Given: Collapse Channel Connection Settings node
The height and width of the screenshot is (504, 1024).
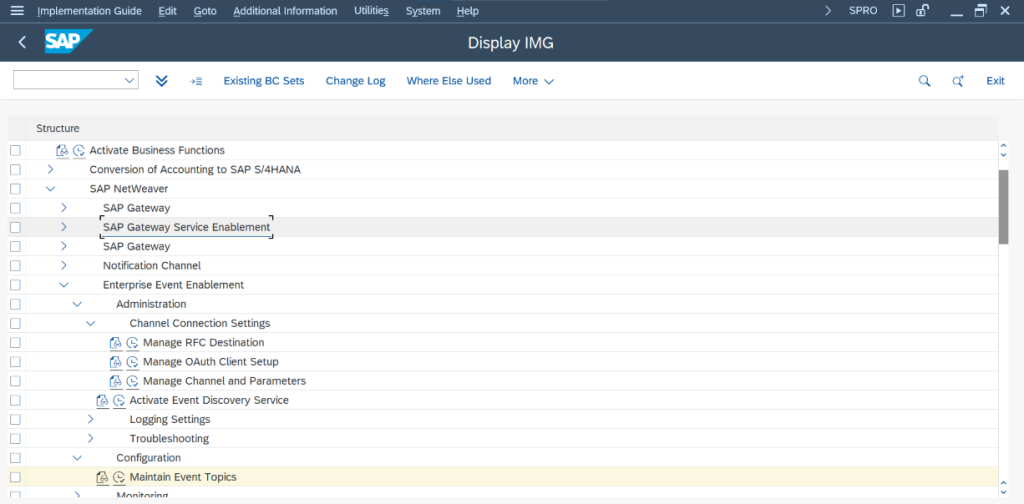Looking at the screenshot, I should [90, 323].
